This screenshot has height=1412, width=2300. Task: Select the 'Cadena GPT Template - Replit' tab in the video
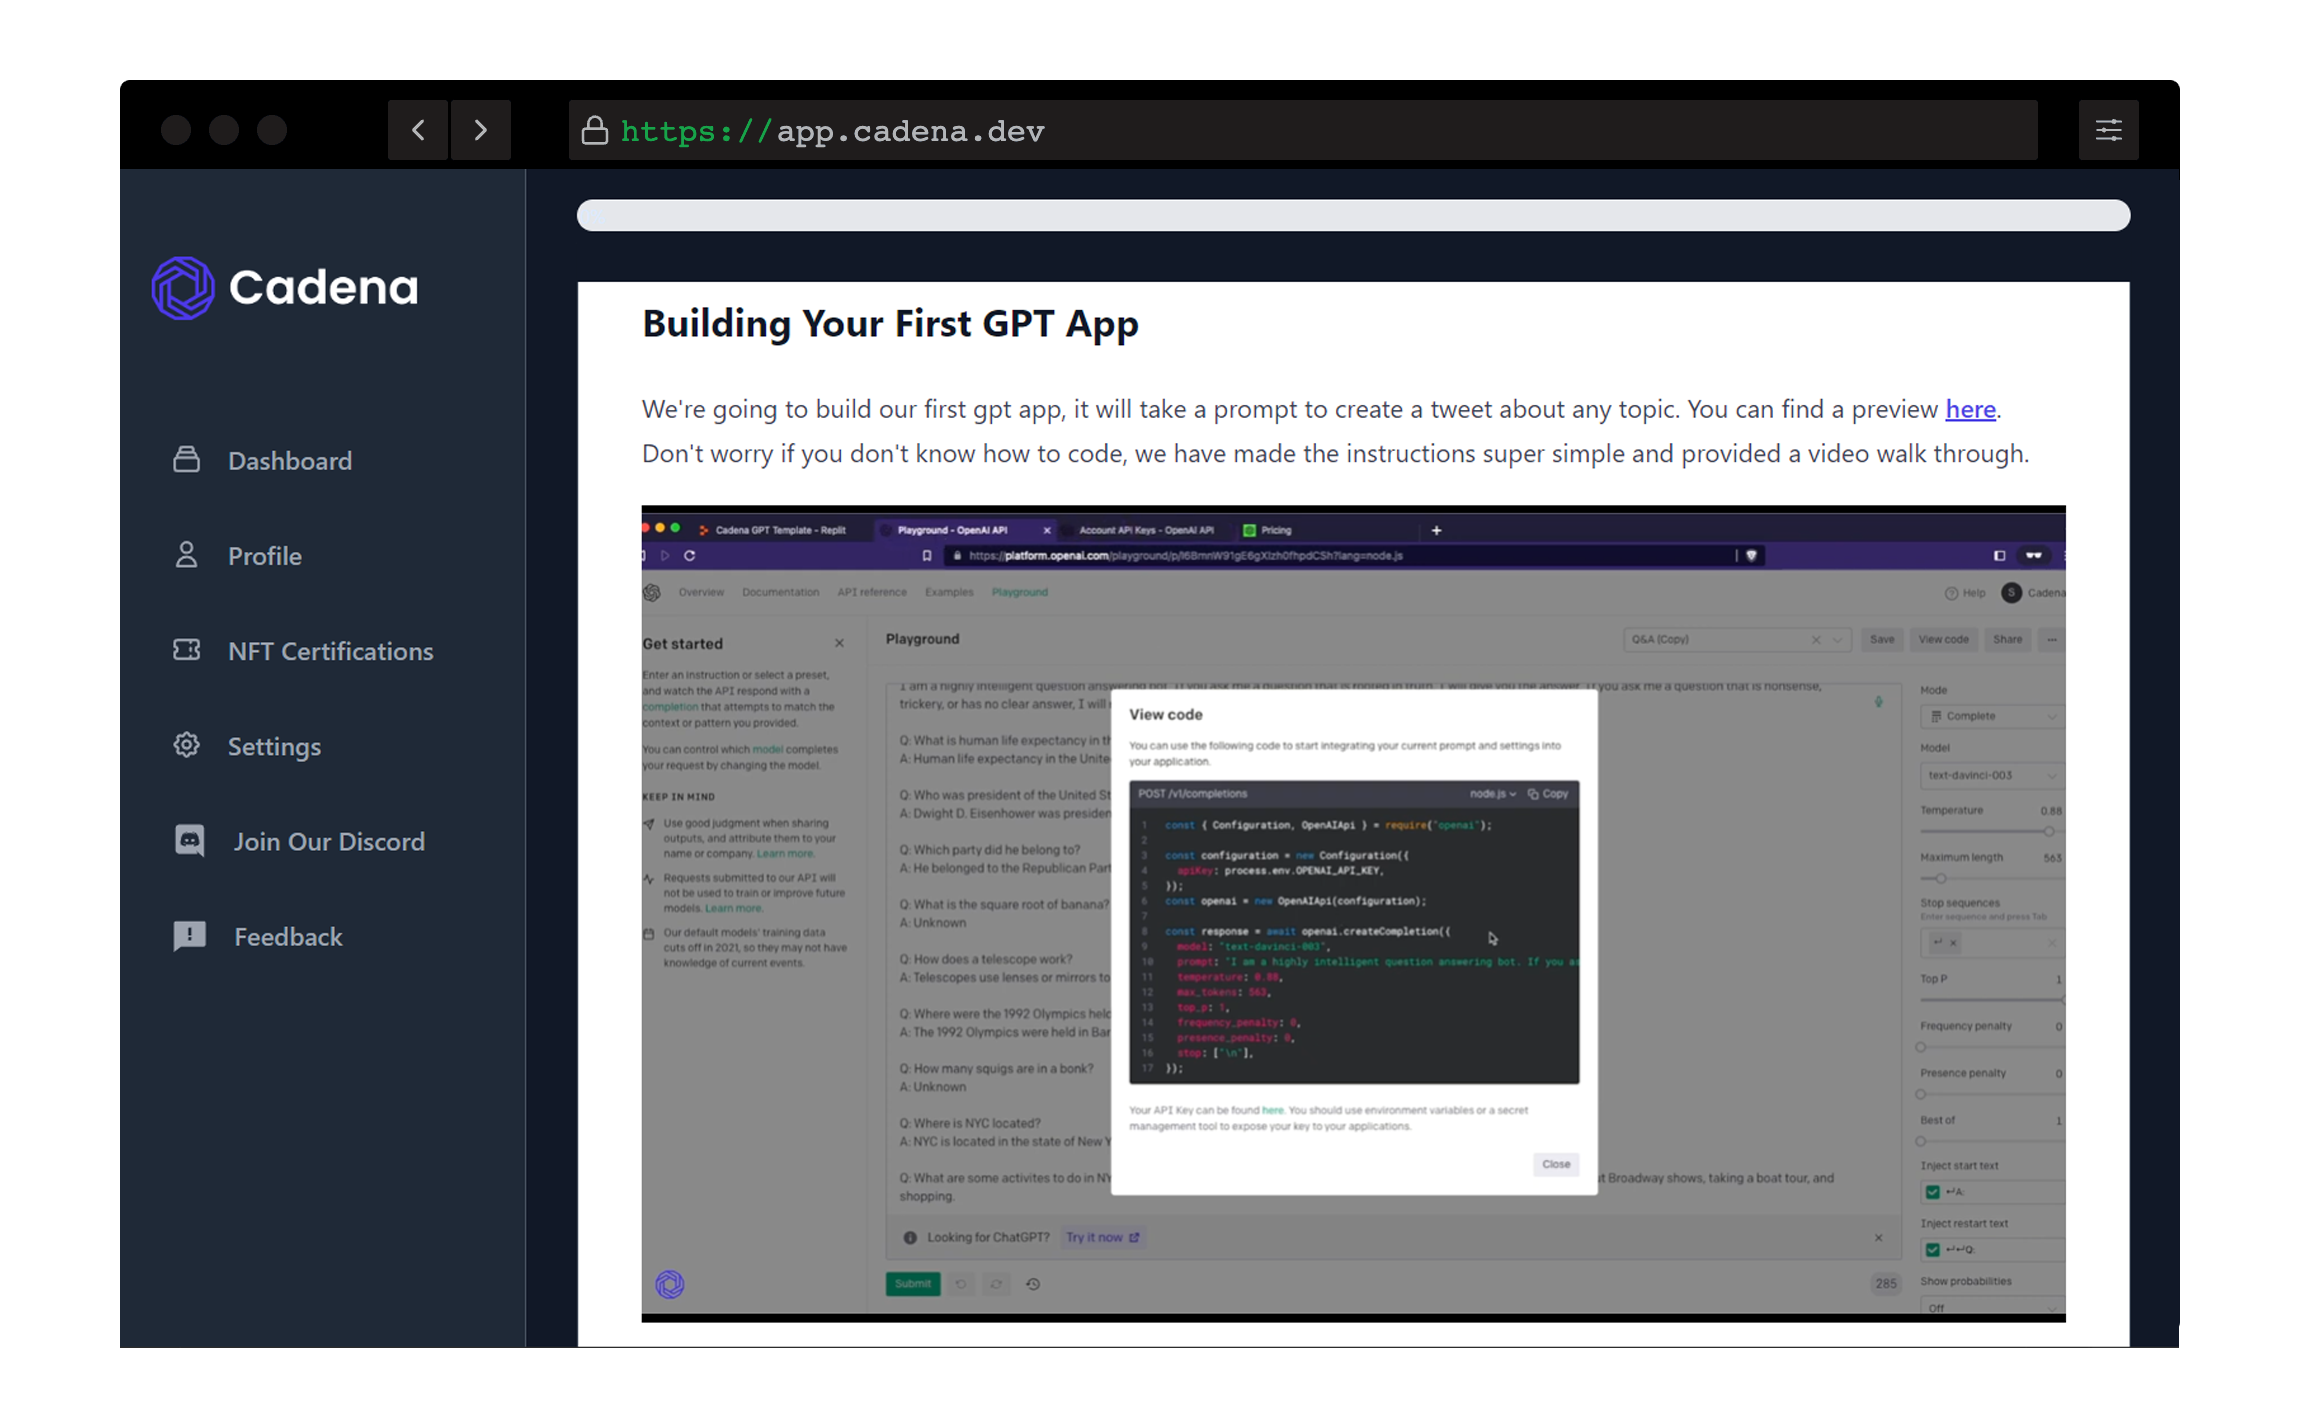click(773, 530)
